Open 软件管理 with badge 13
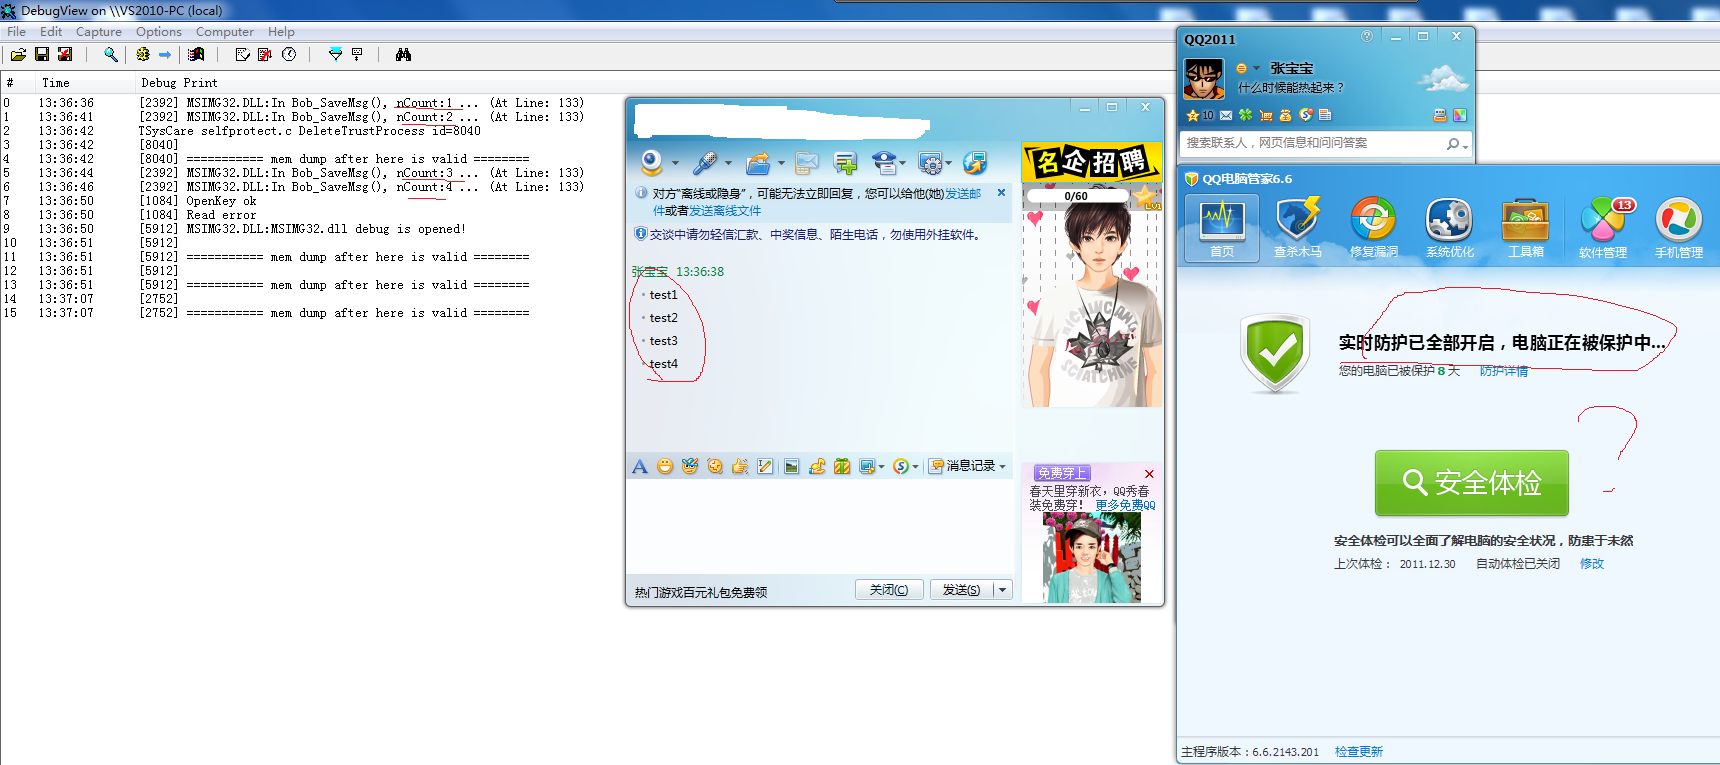Viewport: 1720px width, 765px height. coord(1603,229)
